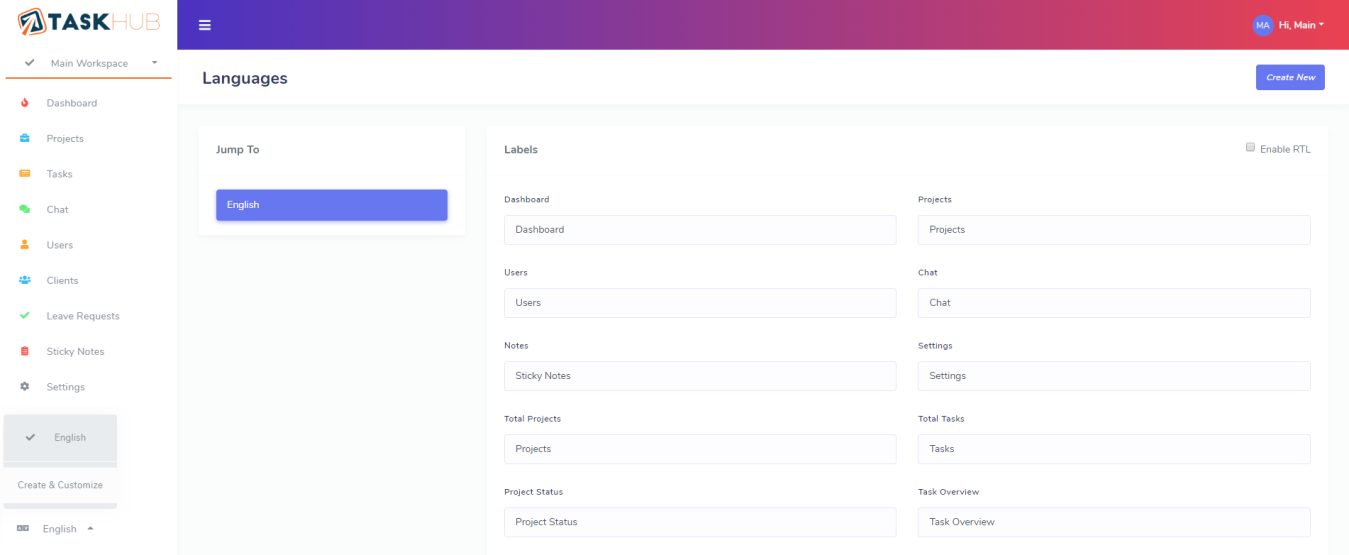Image resolution: width=1349 pixels, height=555 pixels.
Task: Open Leave Requests from the sidebar
Action: [x=82, y=316]
